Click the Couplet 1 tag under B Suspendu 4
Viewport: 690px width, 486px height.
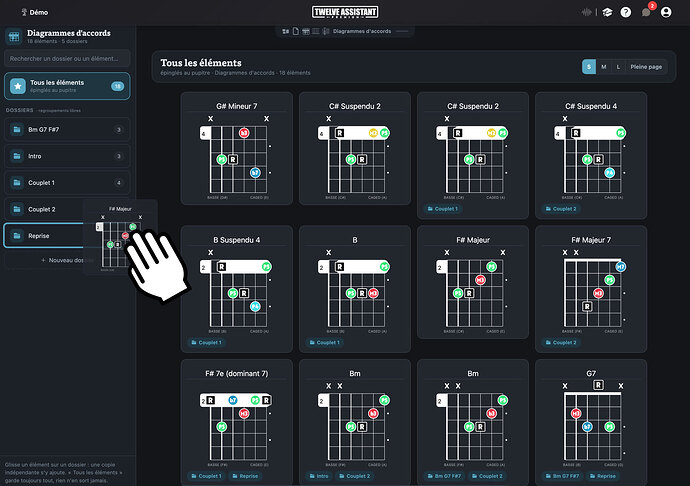coord(207,342)
